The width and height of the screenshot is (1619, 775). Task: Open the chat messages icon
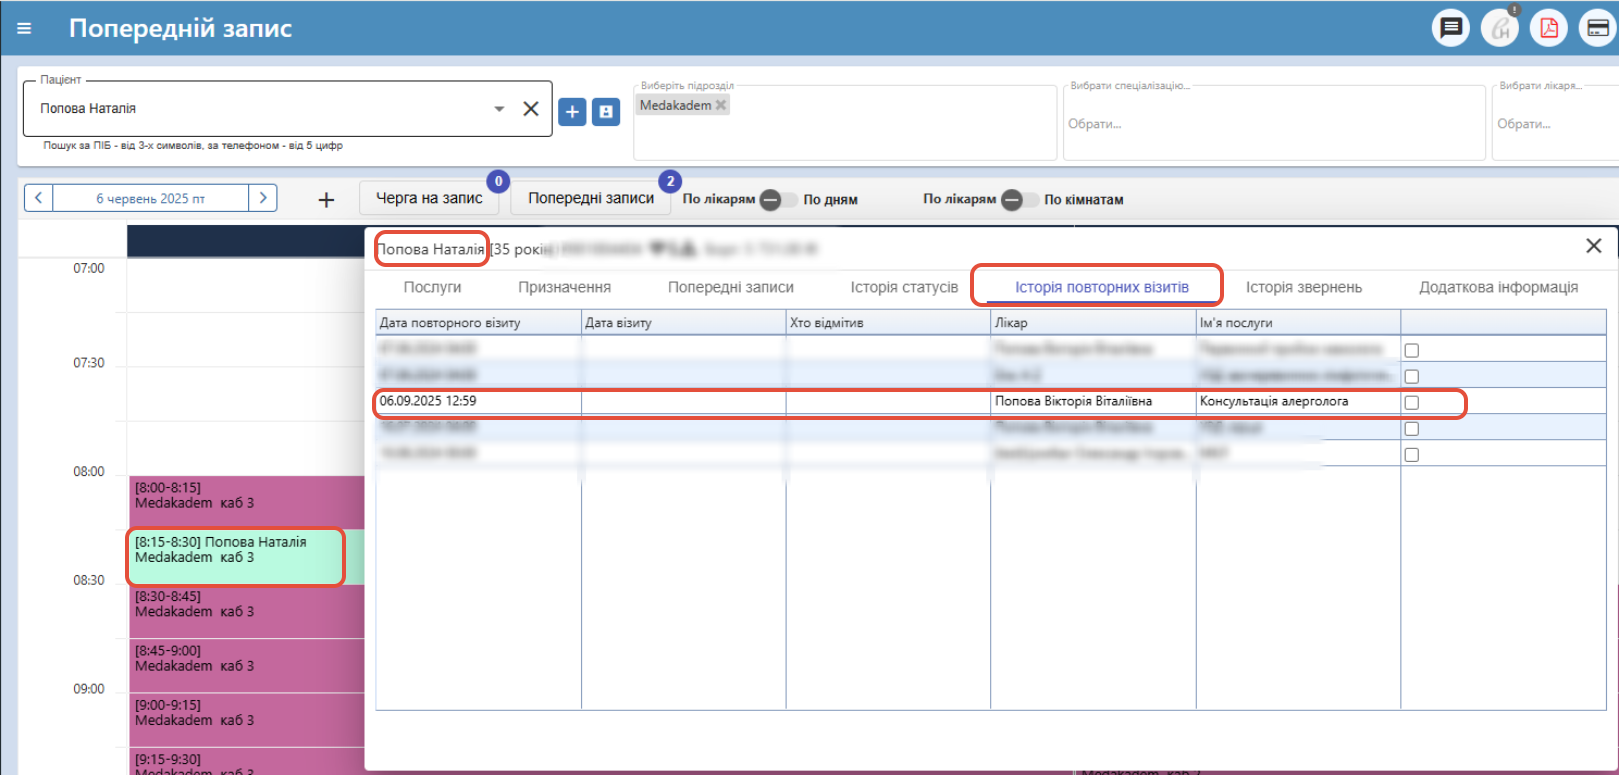(1451, 28)
